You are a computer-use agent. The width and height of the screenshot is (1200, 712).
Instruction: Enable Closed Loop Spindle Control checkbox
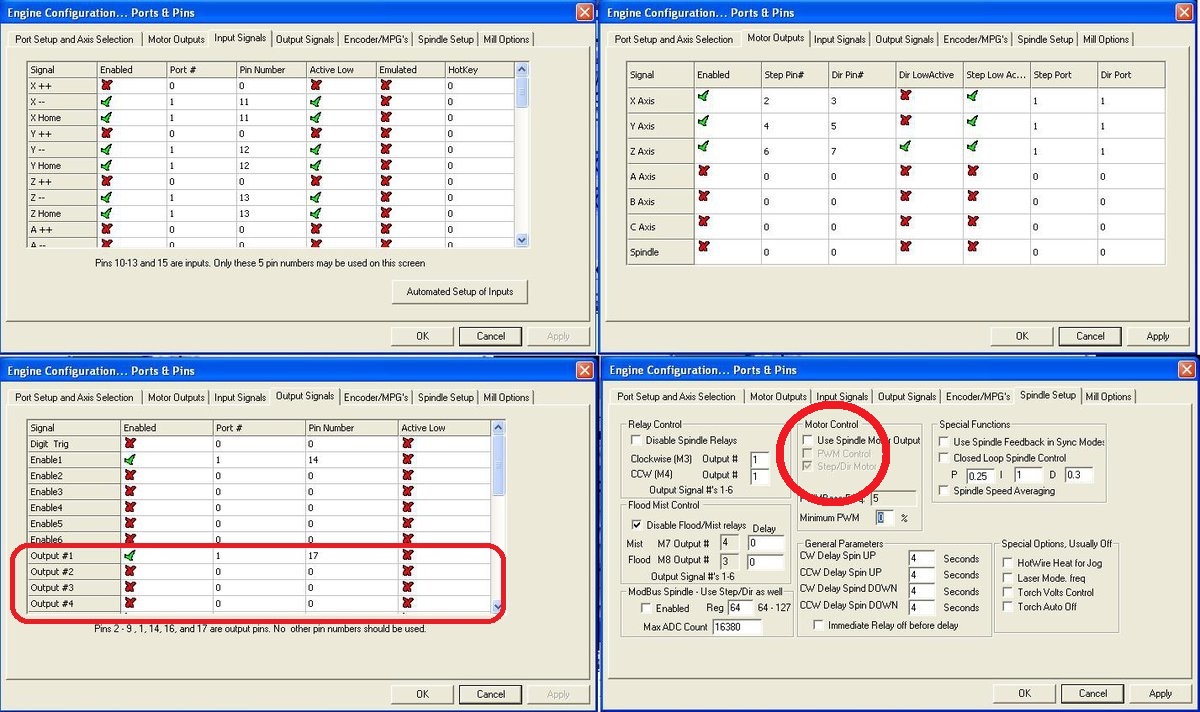(944, 458)
